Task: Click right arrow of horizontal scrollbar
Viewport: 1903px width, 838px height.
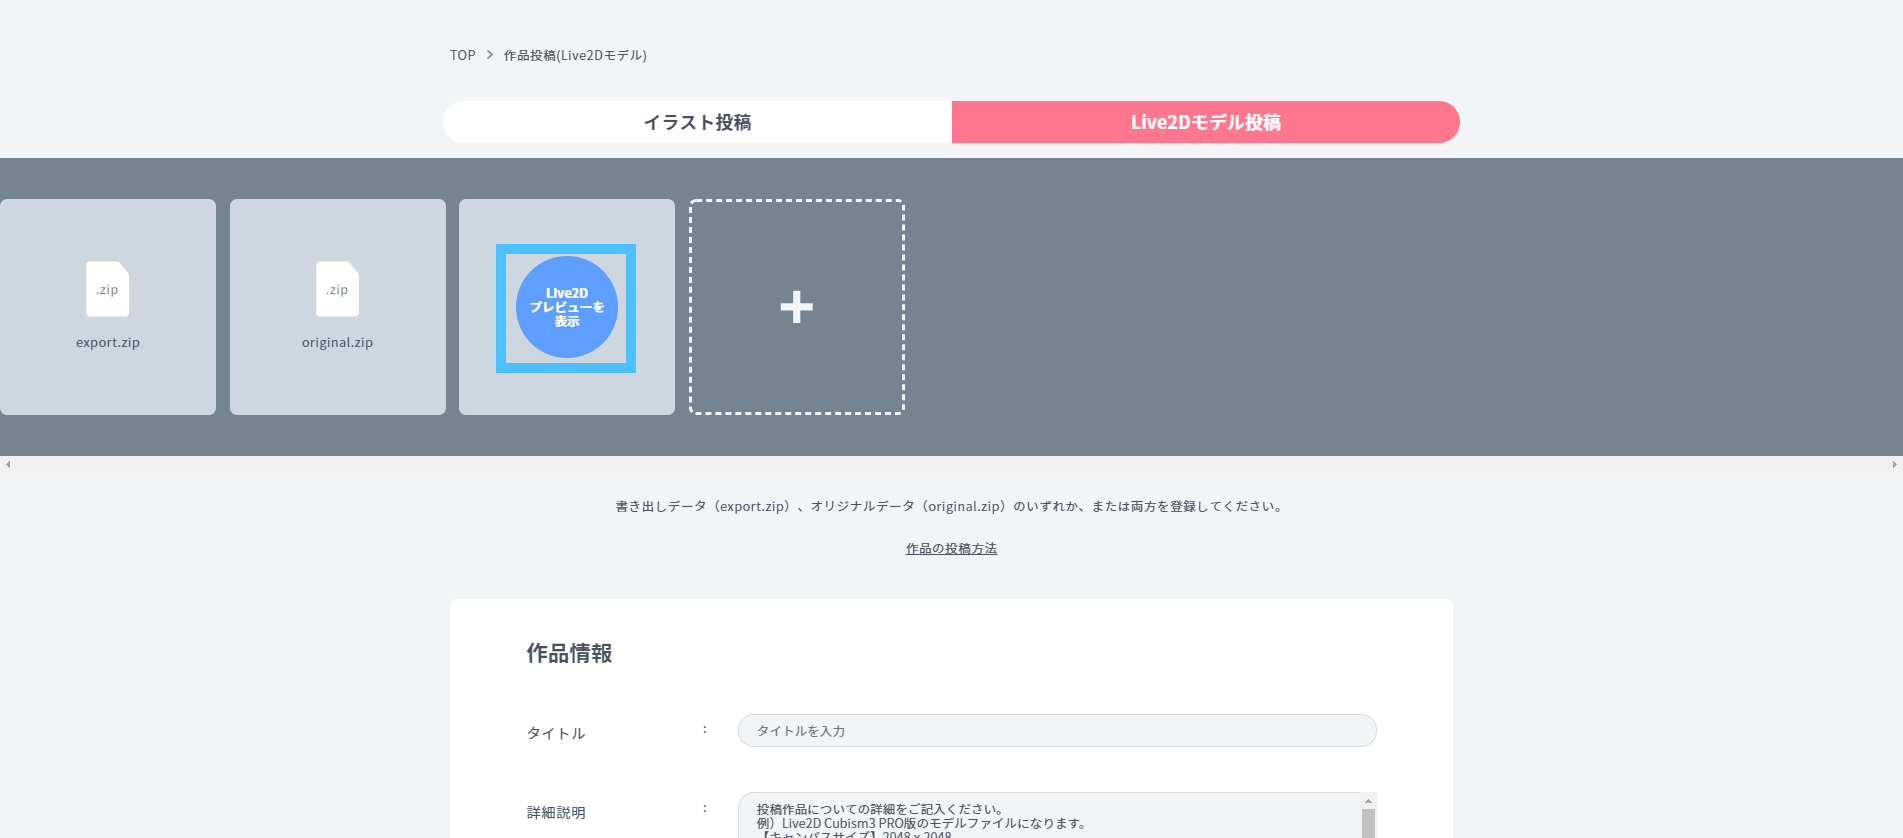Action: click(x=1894, y=465)
